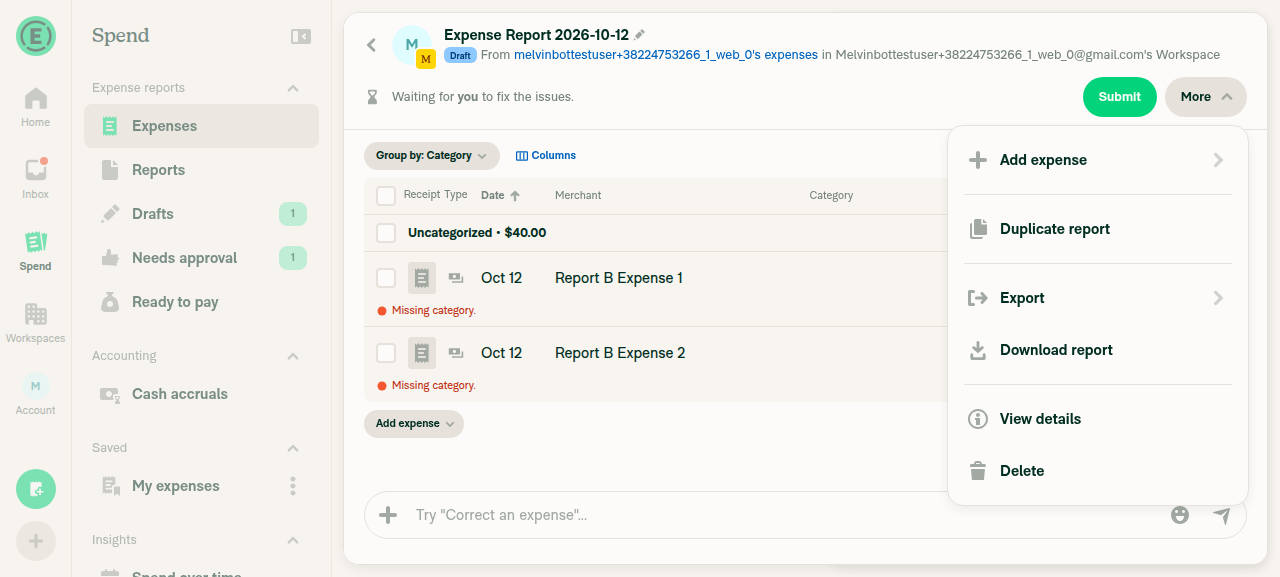Screen dimensions: 1280x577
Task: Open the three-dot menu beside My expenses
Action: coord(293,486)
